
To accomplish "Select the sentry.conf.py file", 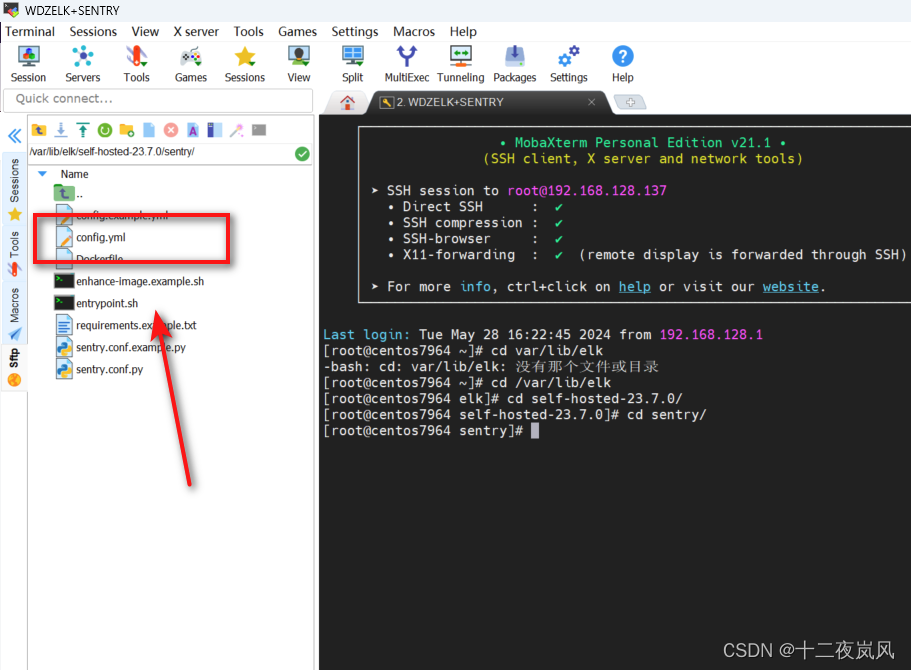I will [x=109, y=370].
